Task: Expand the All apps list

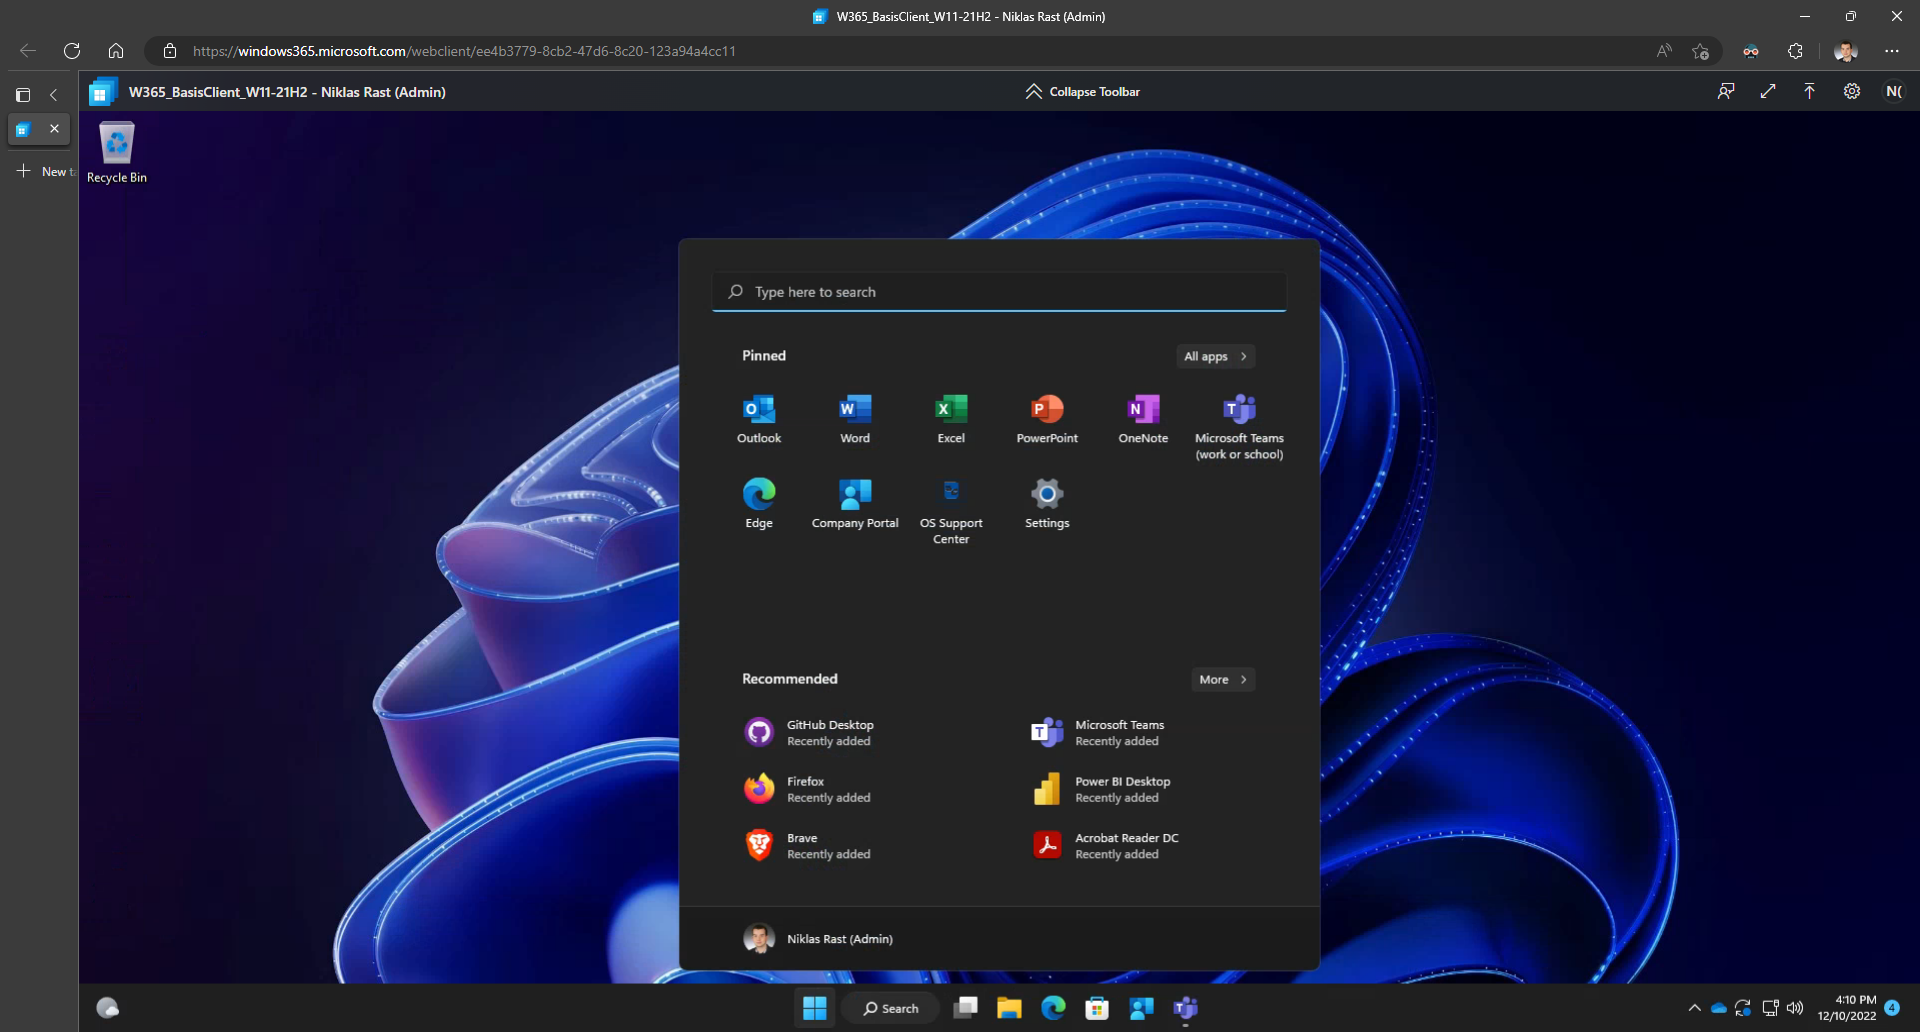Action: click(x=1215, y=357)
